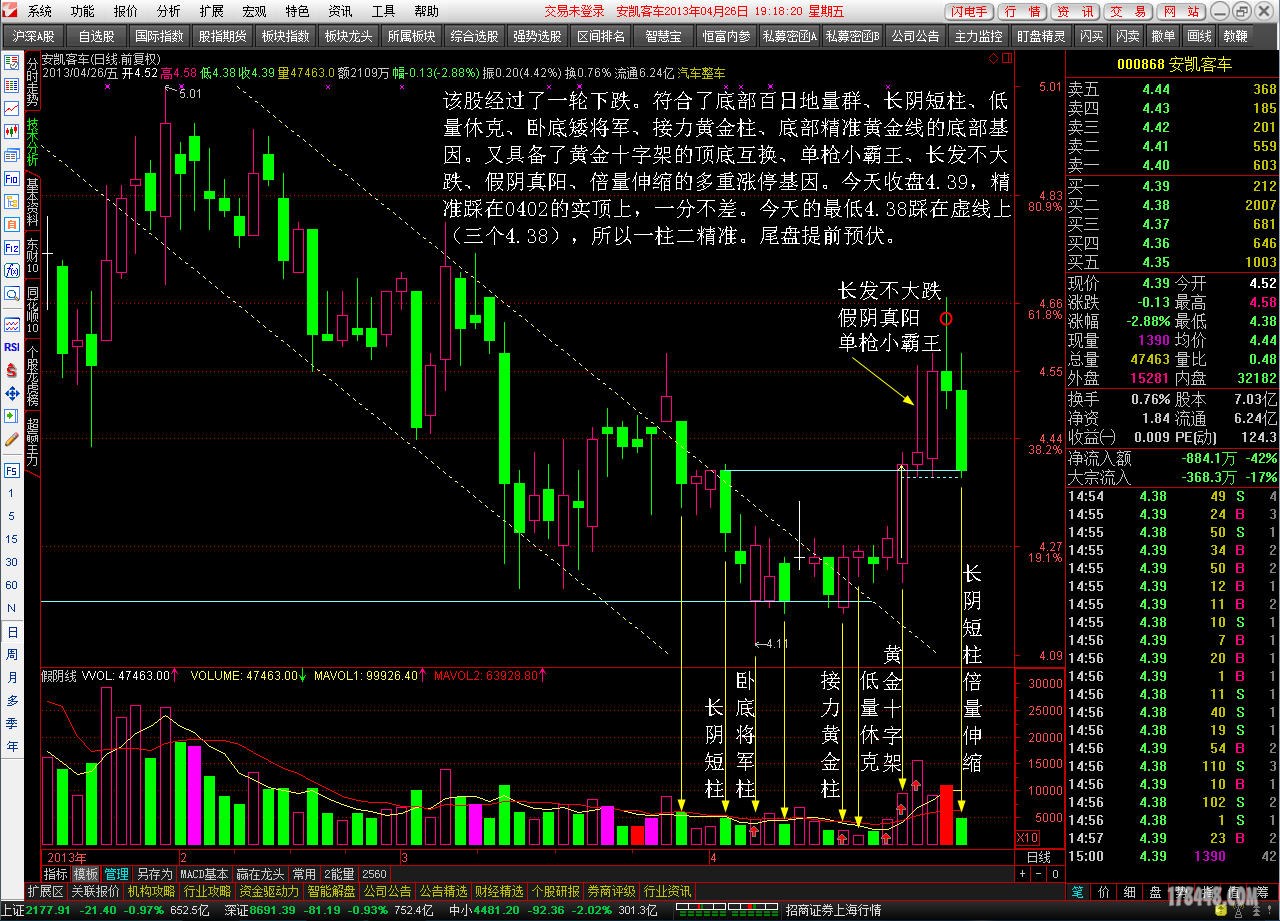Click the 汽车整车 sector link
Image resolution: width=1280 pixels, height=921 pixels.
click(x=702, y=73)
